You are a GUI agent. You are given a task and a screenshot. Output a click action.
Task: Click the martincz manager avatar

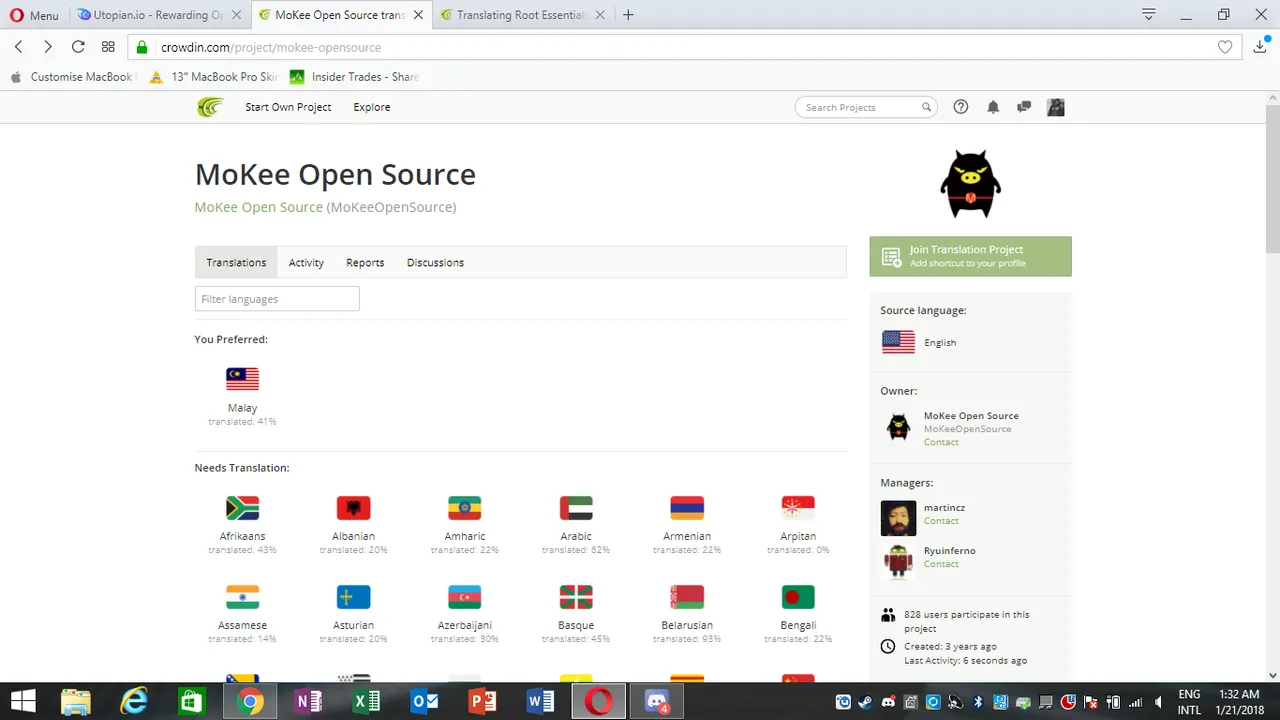pos(898,518)
